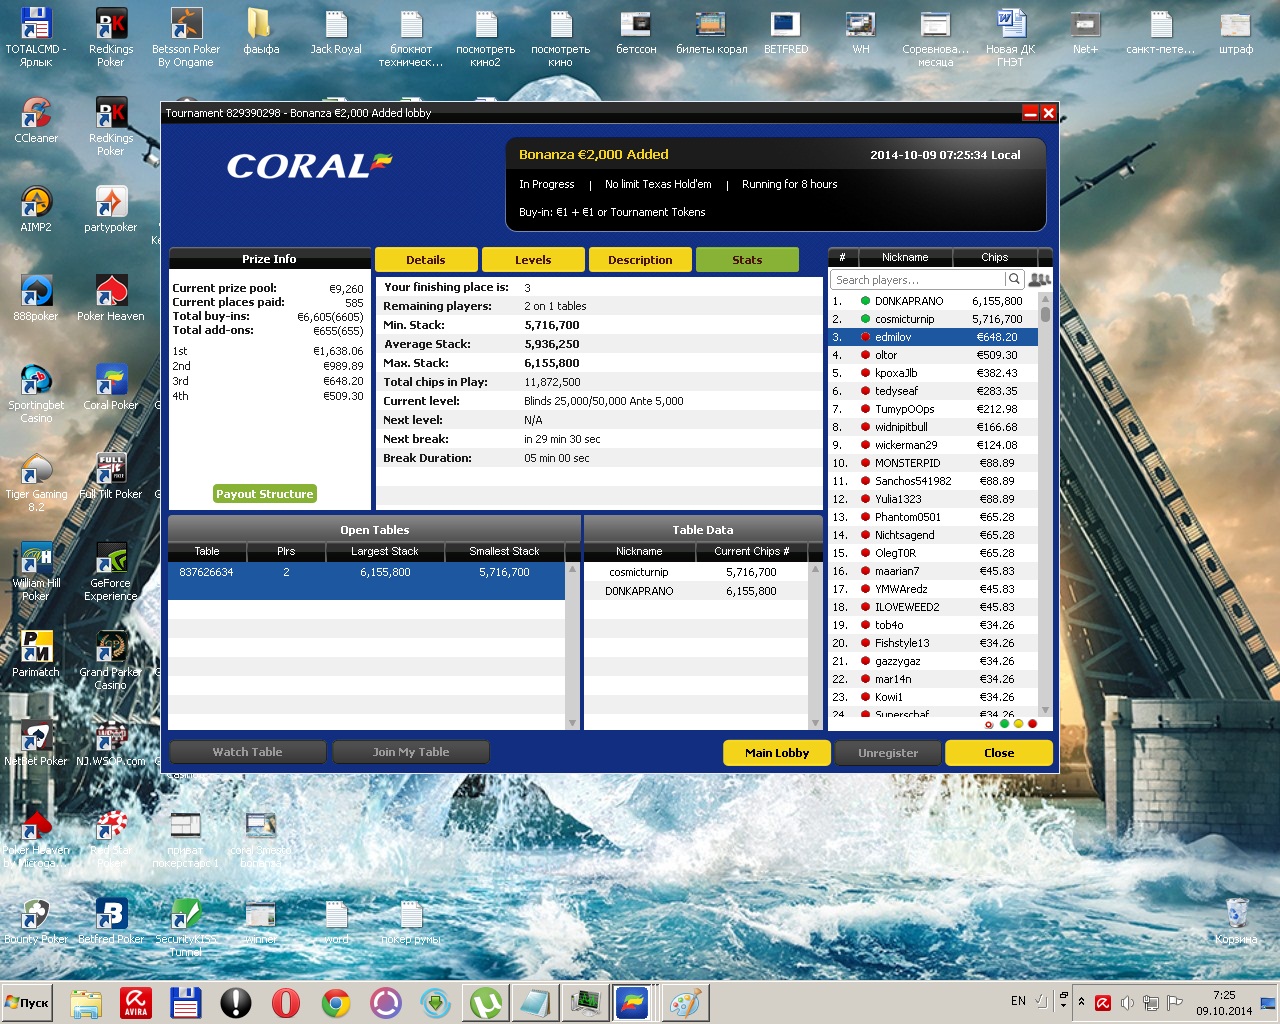Image resolution: width=1280 pixels, height=1024 pixels.
Task: Open Betsson Poker By Ongame shortcut
Action: (186, 37)
